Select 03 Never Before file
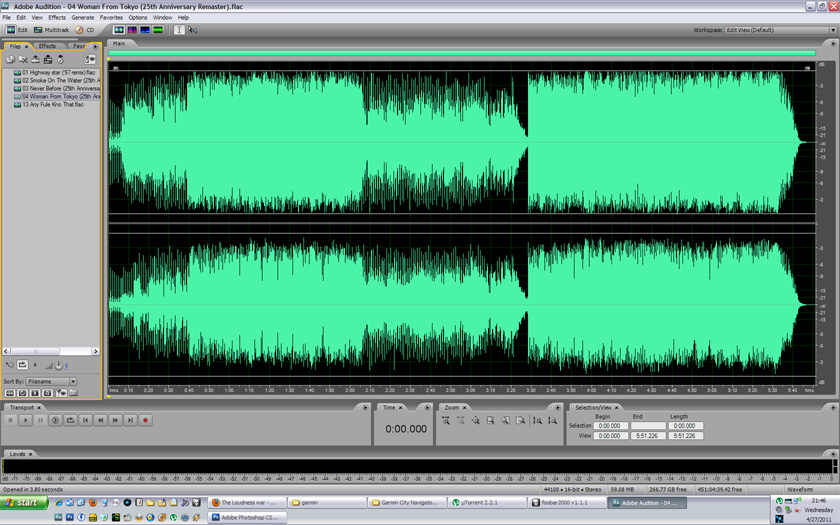 pos(55,88)
